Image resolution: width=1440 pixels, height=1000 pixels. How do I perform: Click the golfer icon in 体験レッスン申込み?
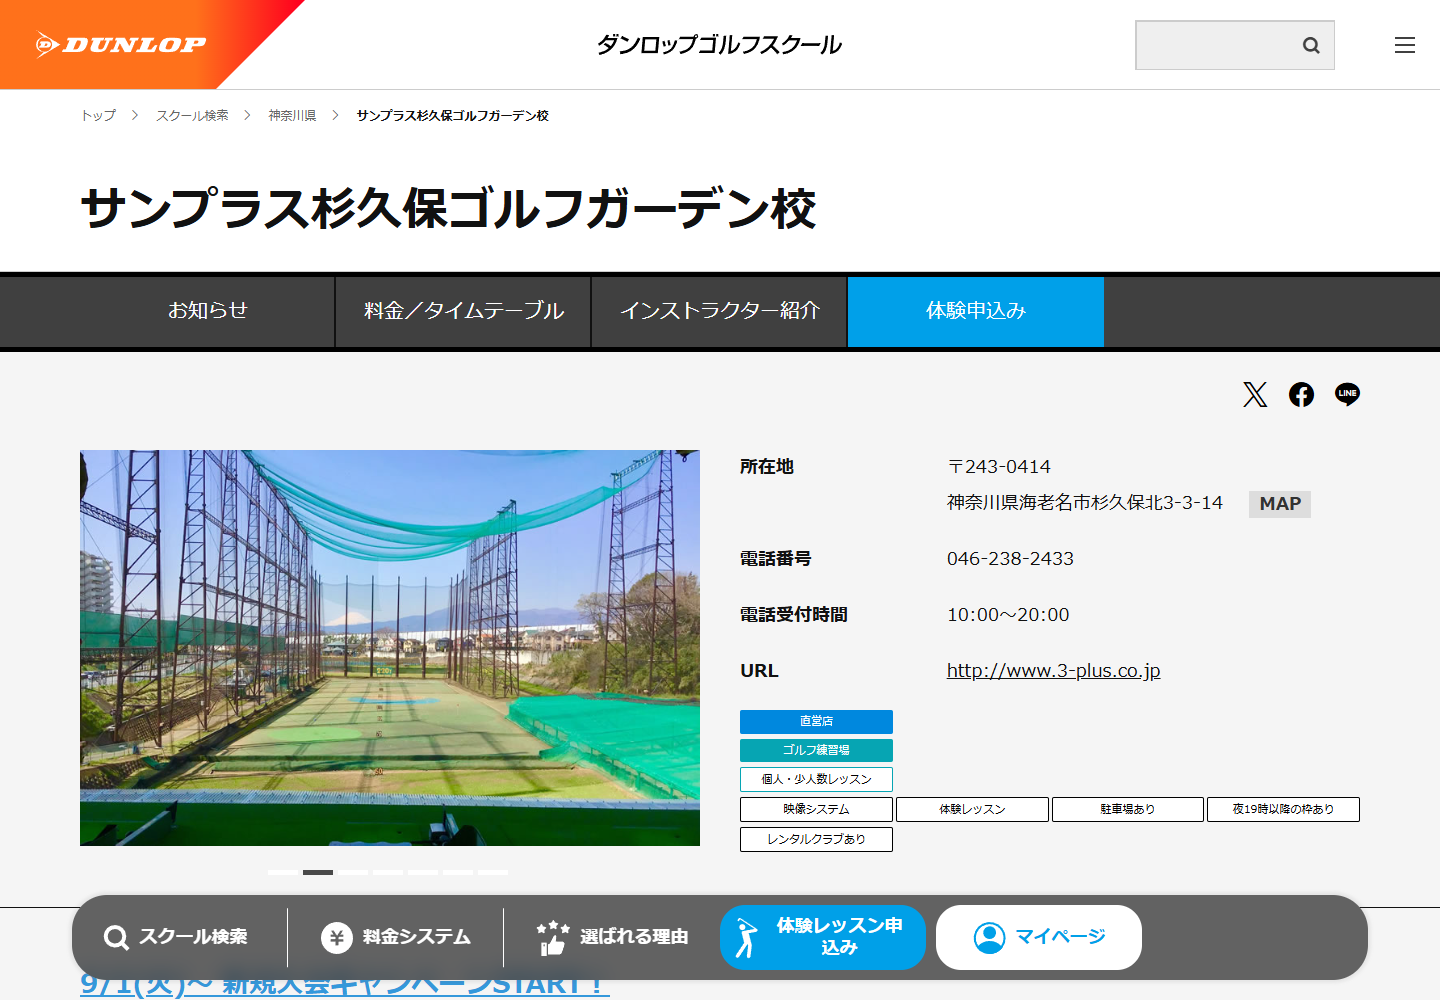click(x=746, y=938)
